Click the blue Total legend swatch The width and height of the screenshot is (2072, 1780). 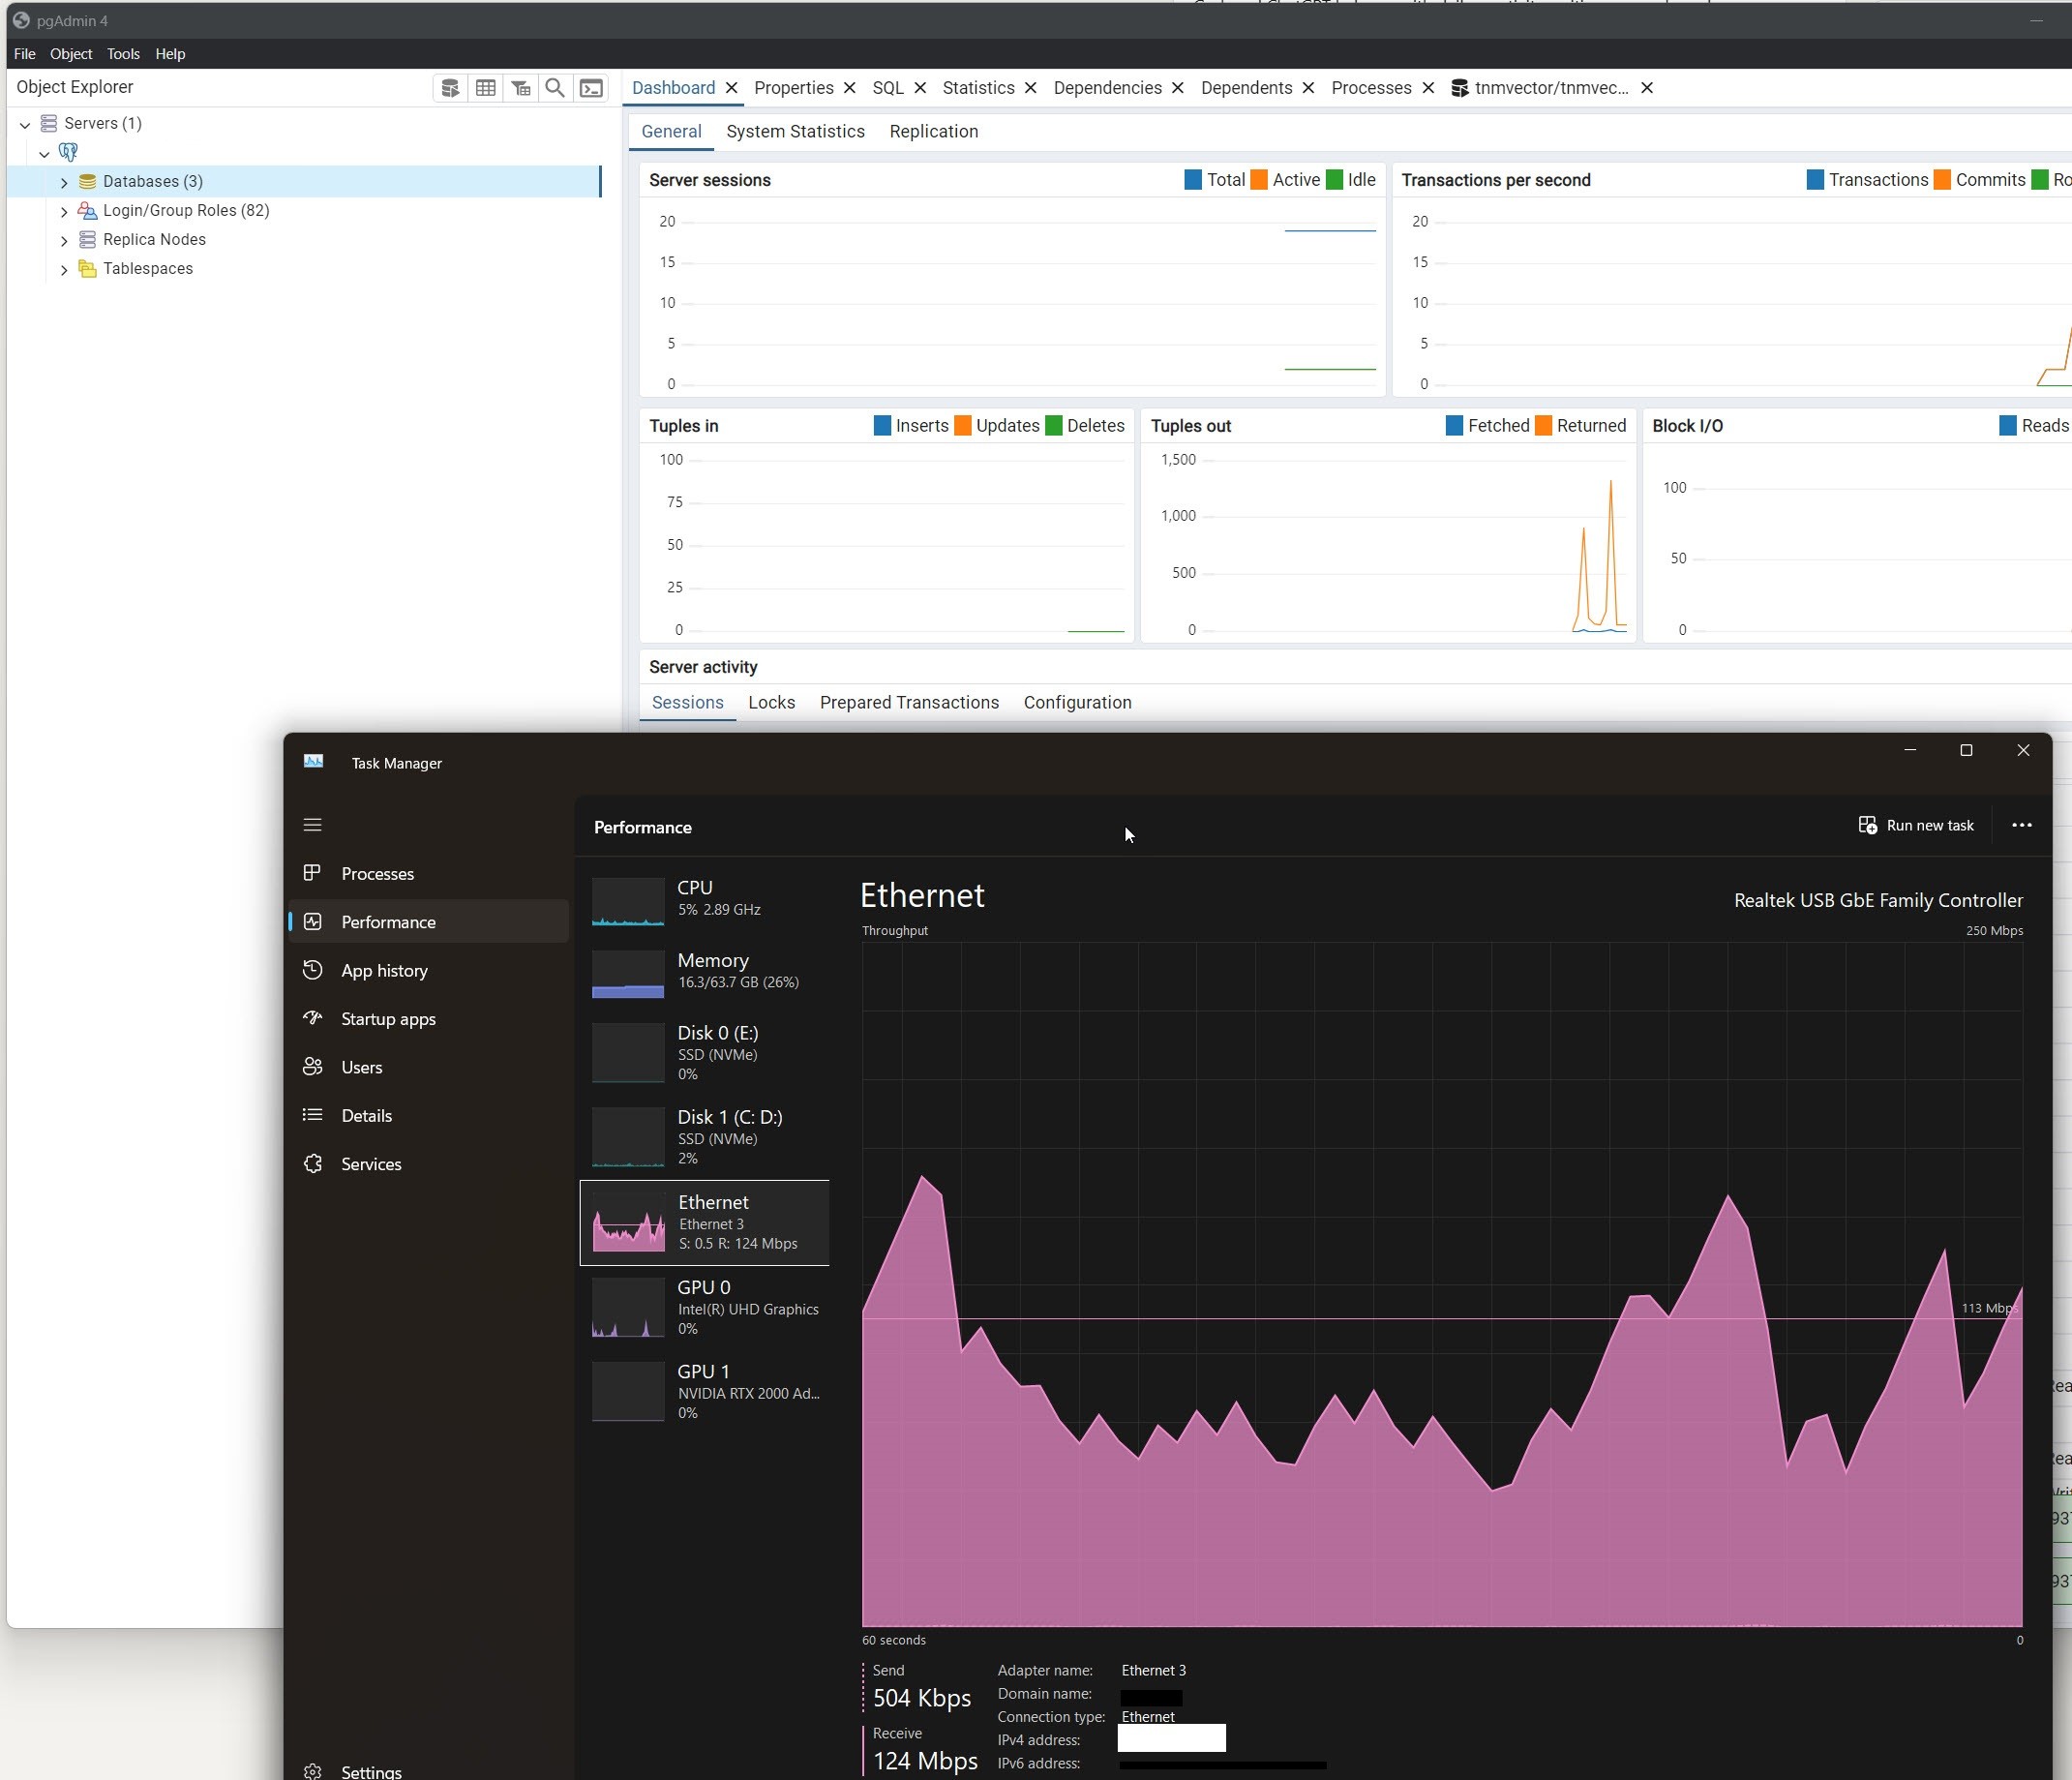click(1192, 180)
